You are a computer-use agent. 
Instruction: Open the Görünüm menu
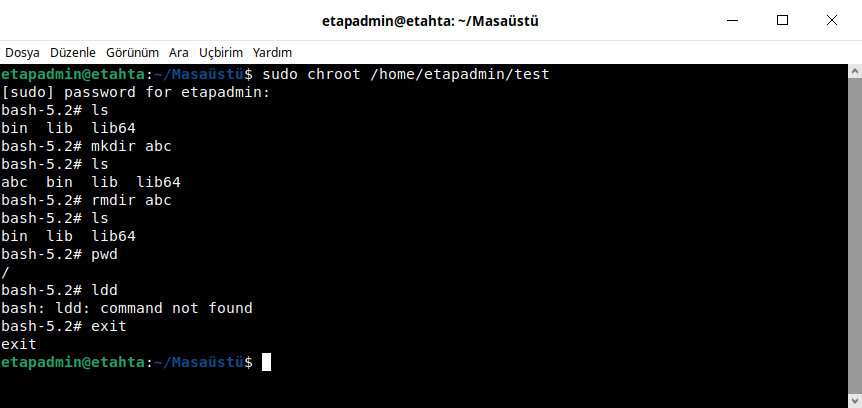[132, 52]
